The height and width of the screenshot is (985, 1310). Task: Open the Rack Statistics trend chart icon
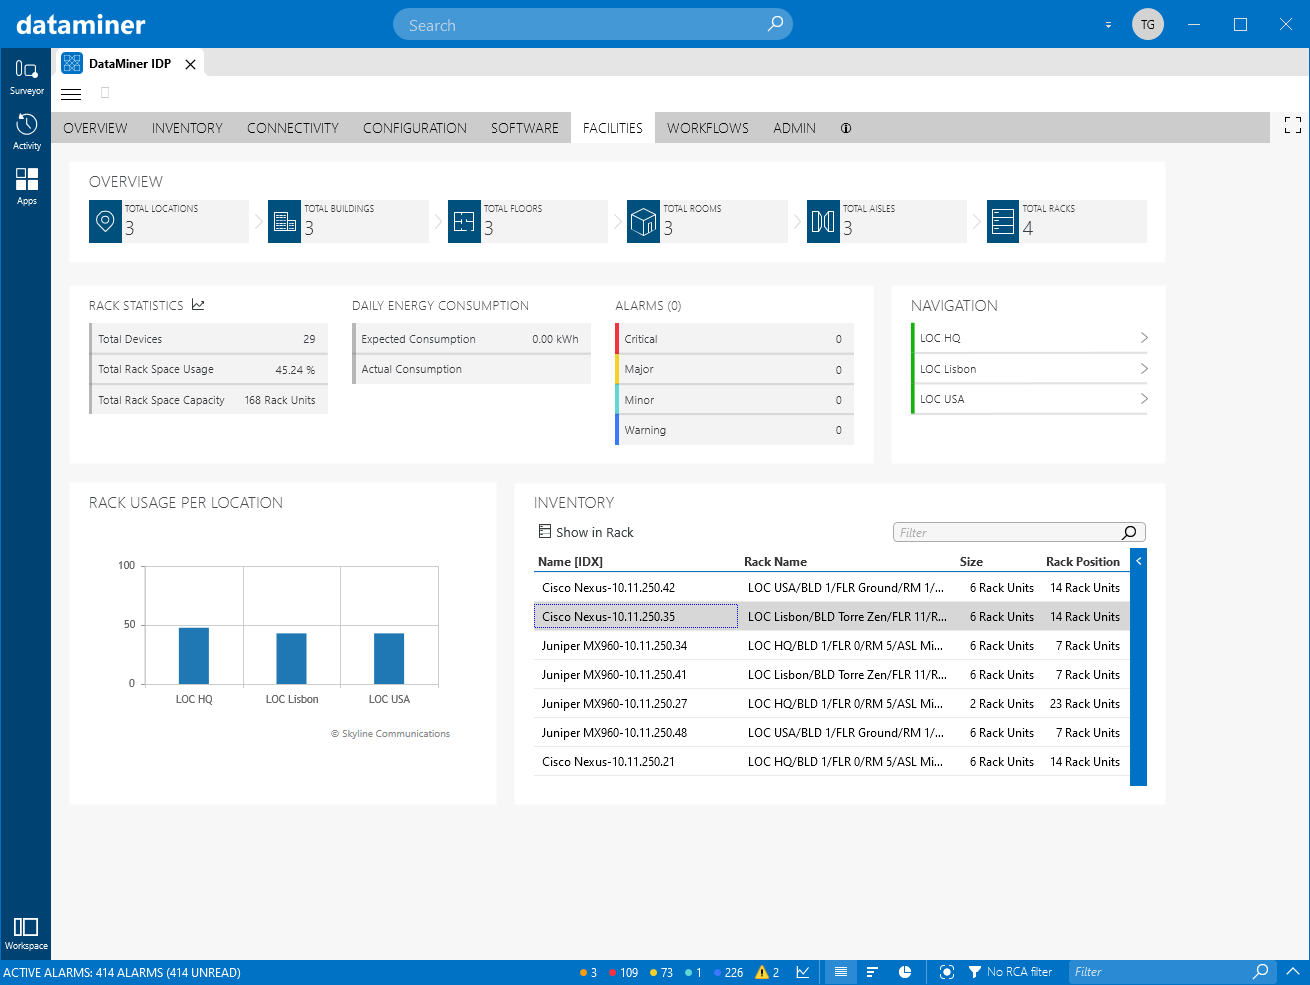click(x=198, y=305)
